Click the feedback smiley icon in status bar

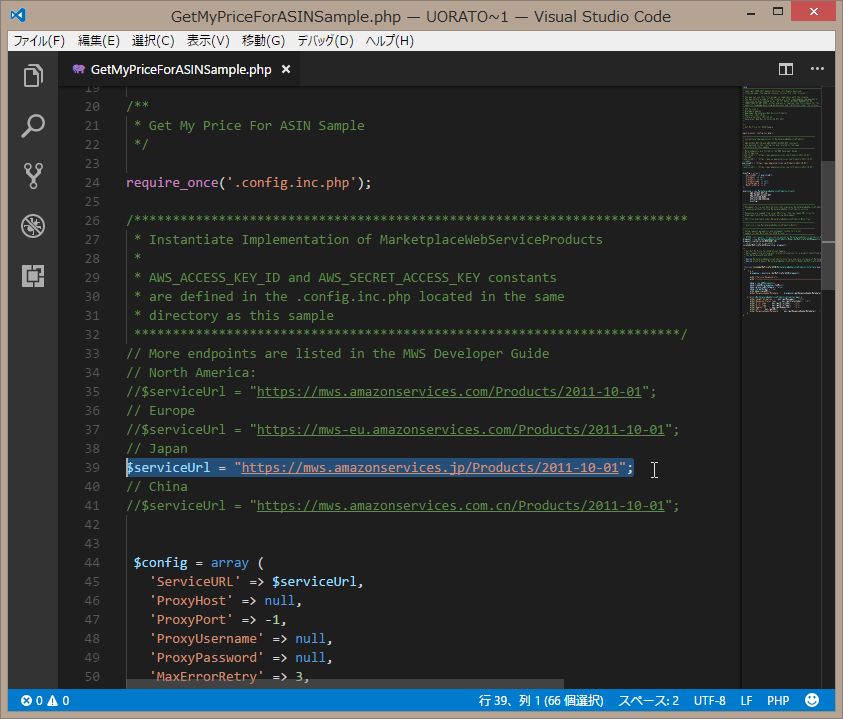[812, 700]
